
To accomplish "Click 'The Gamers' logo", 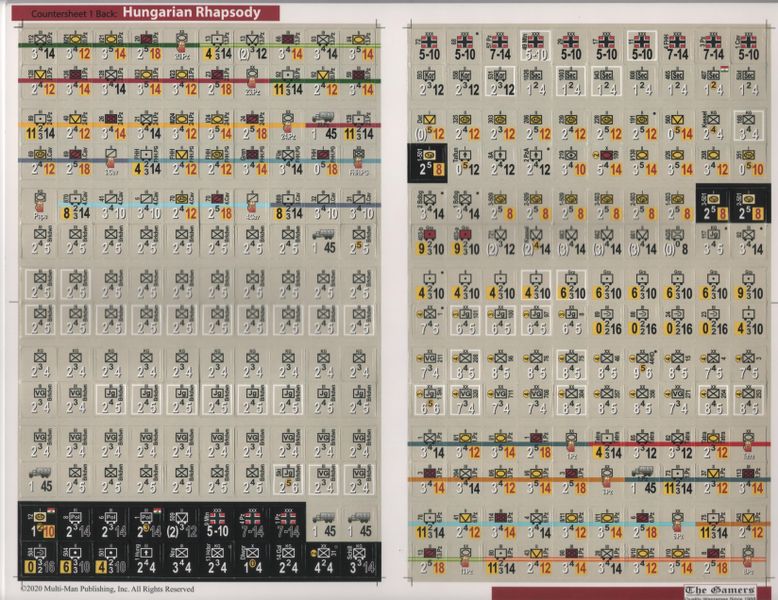I will tap(719, 590).
